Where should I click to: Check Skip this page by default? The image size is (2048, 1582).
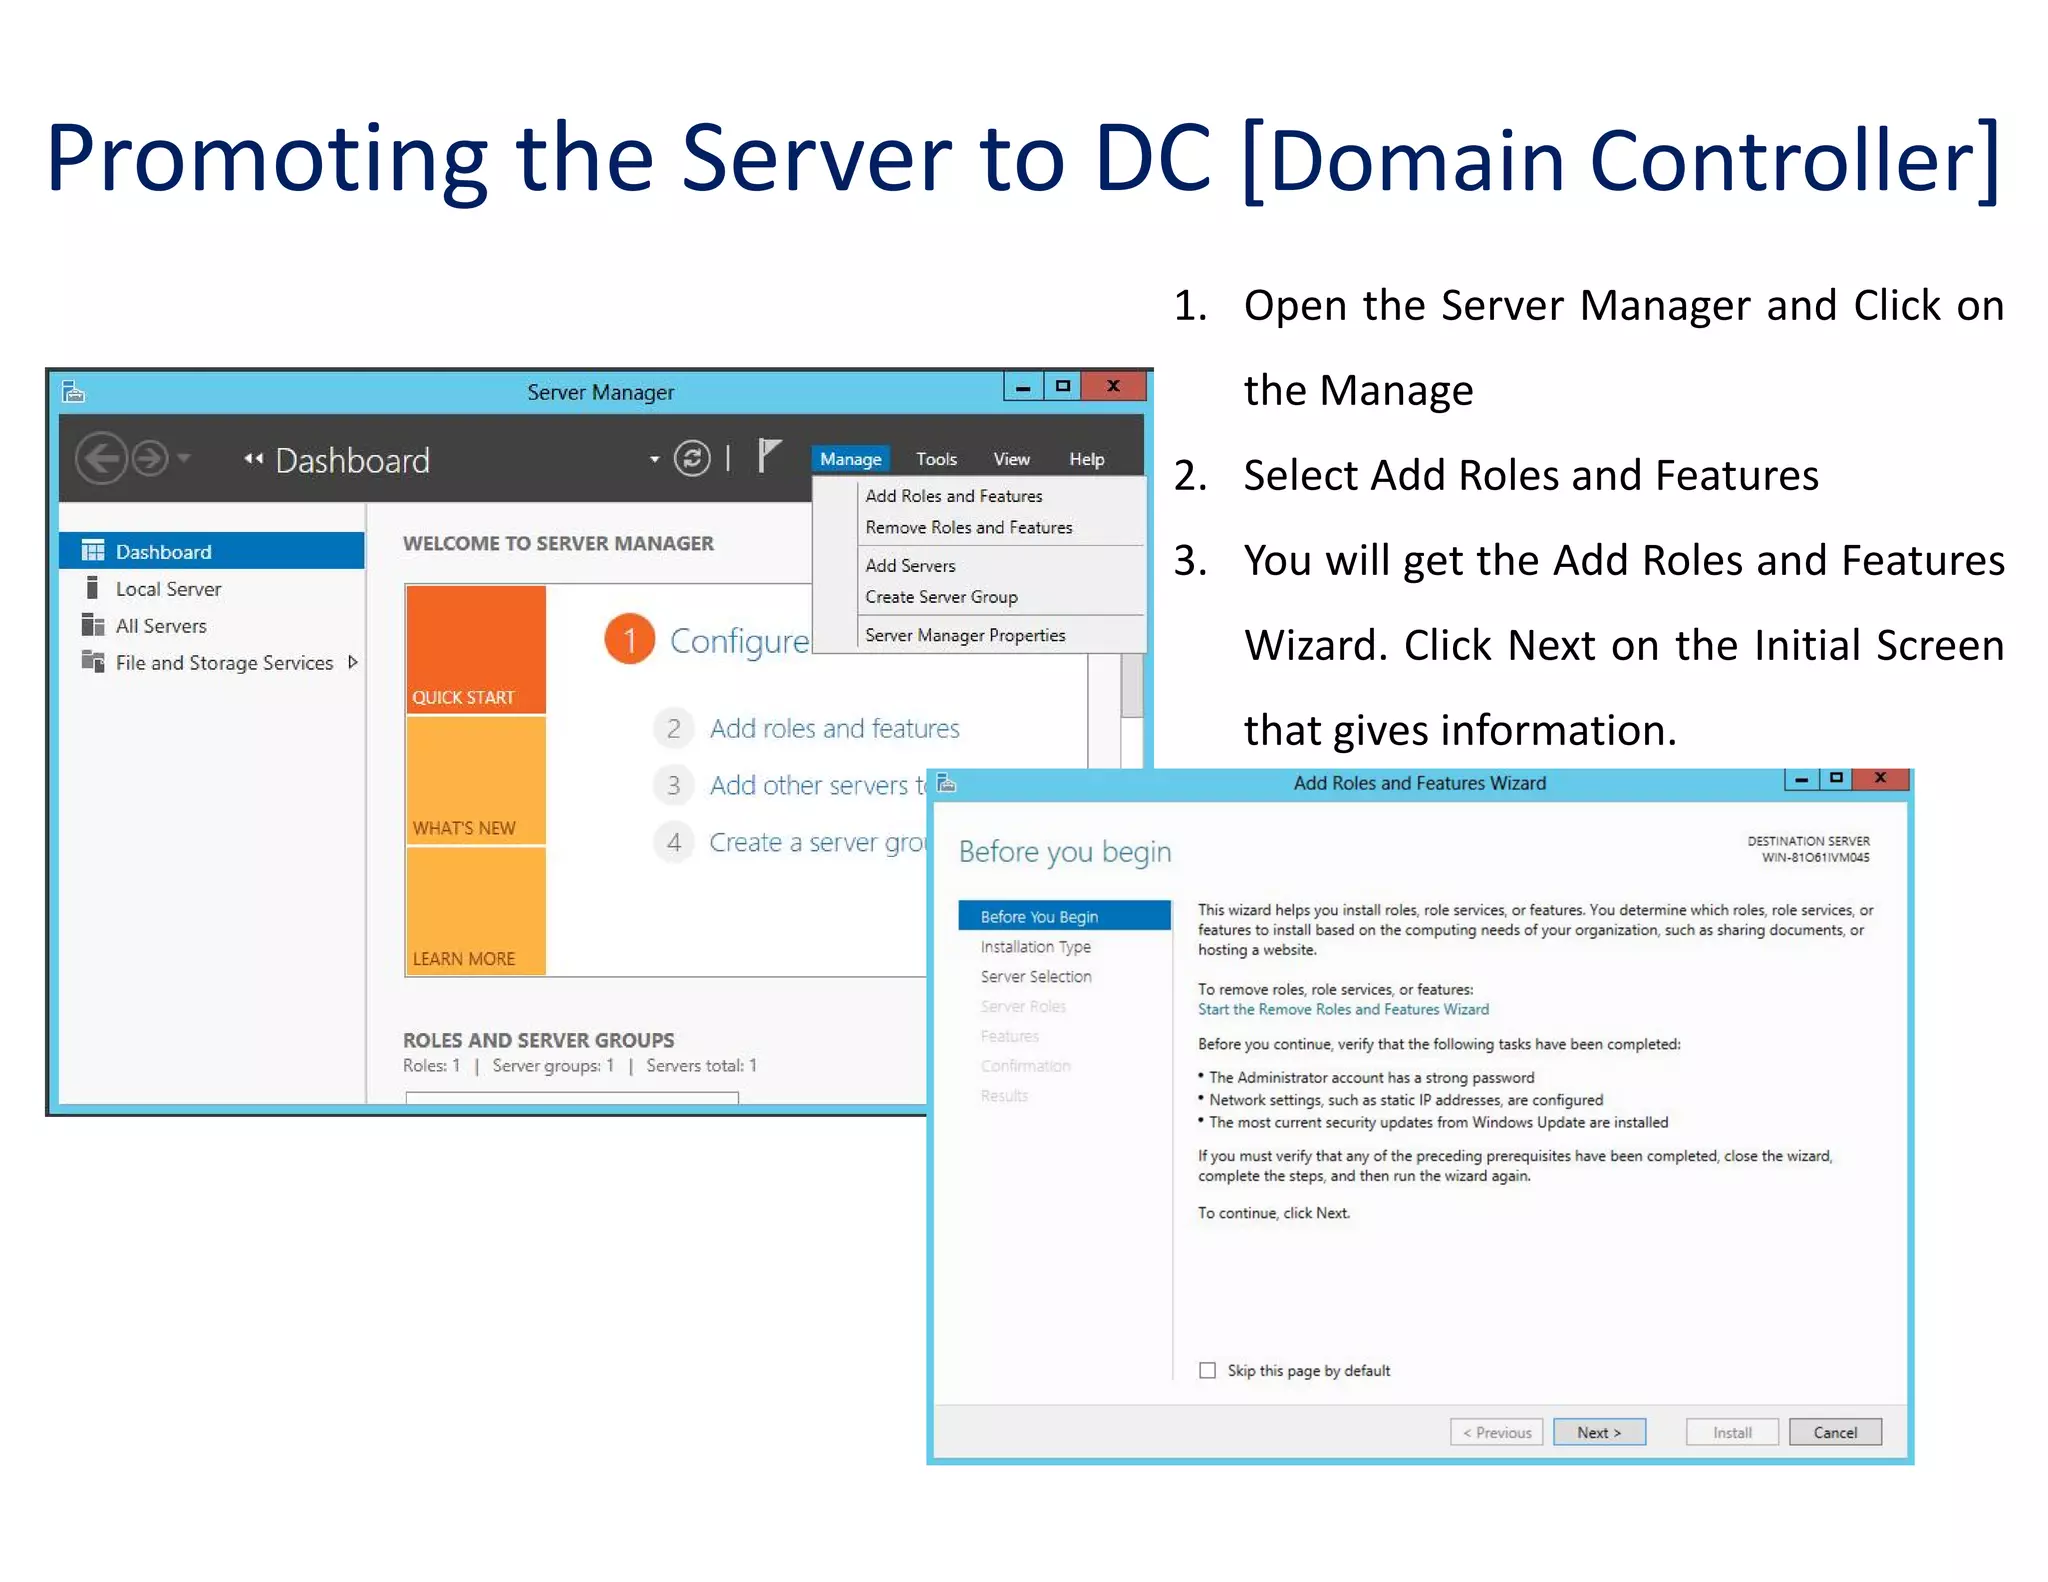pos(1207,1370)
